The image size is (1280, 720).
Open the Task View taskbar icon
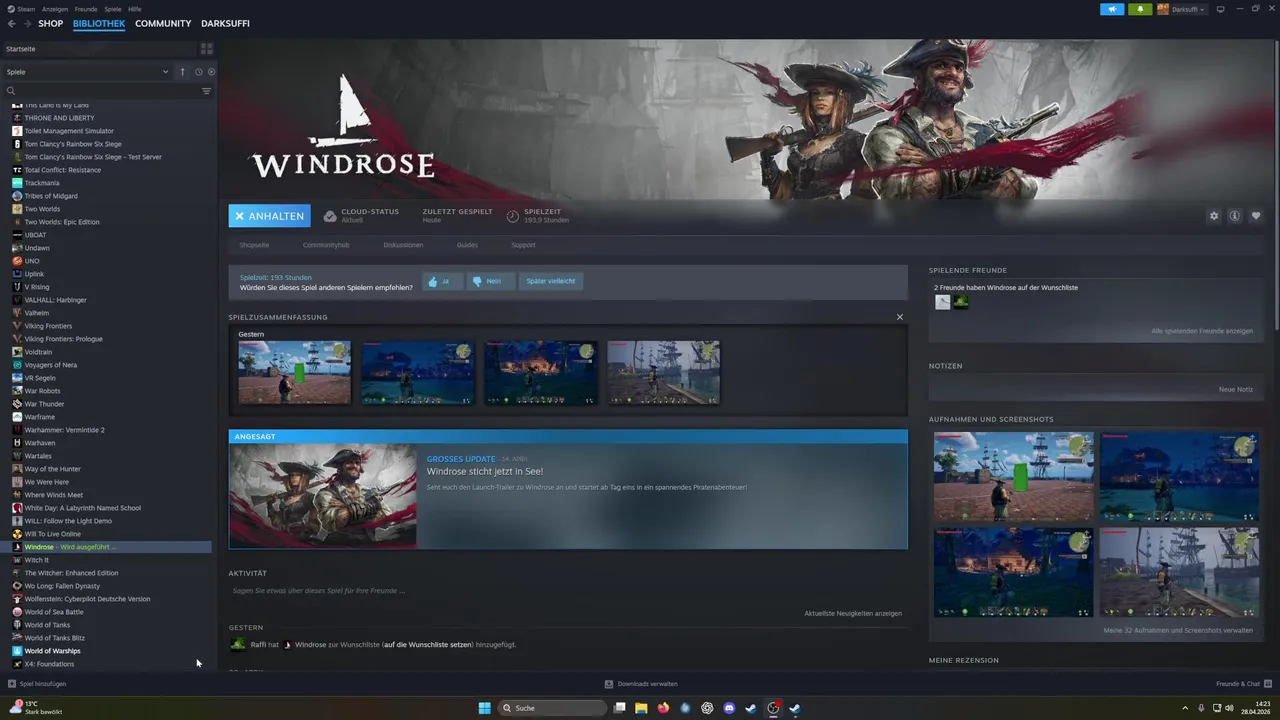(x=619, y=708)
